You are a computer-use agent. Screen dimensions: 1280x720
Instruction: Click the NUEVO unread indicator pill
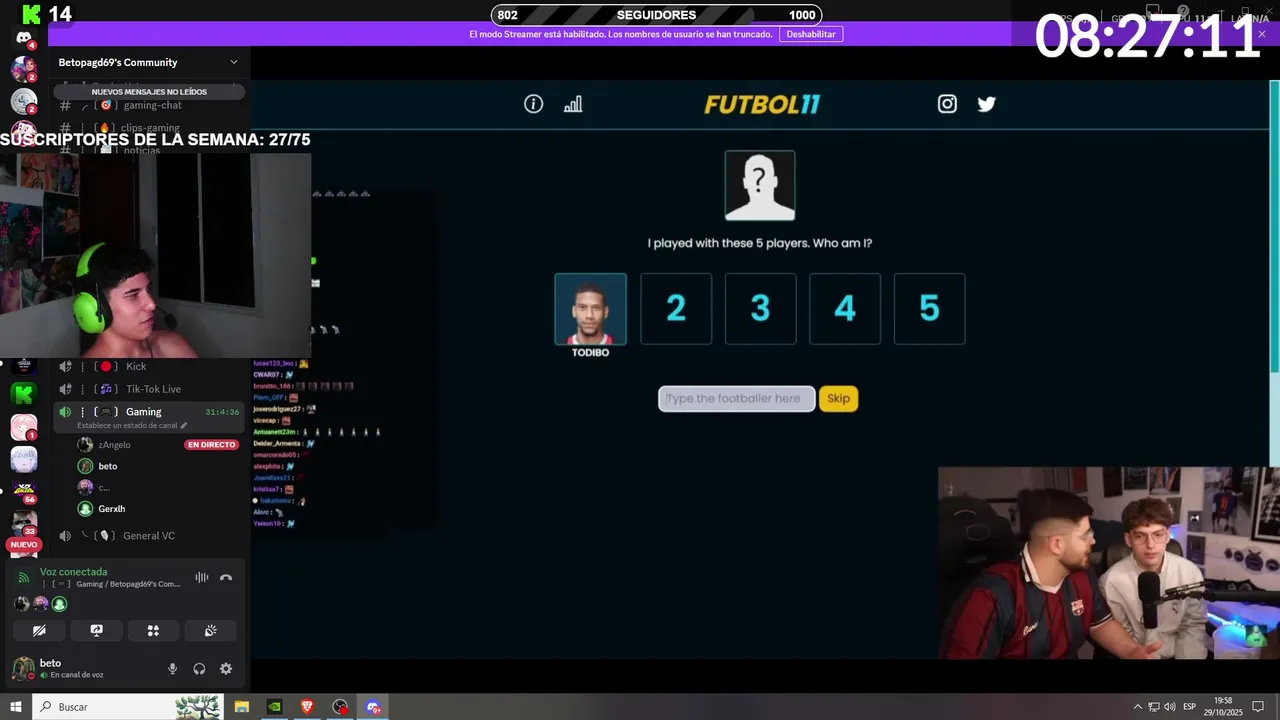tap(23, 545)
